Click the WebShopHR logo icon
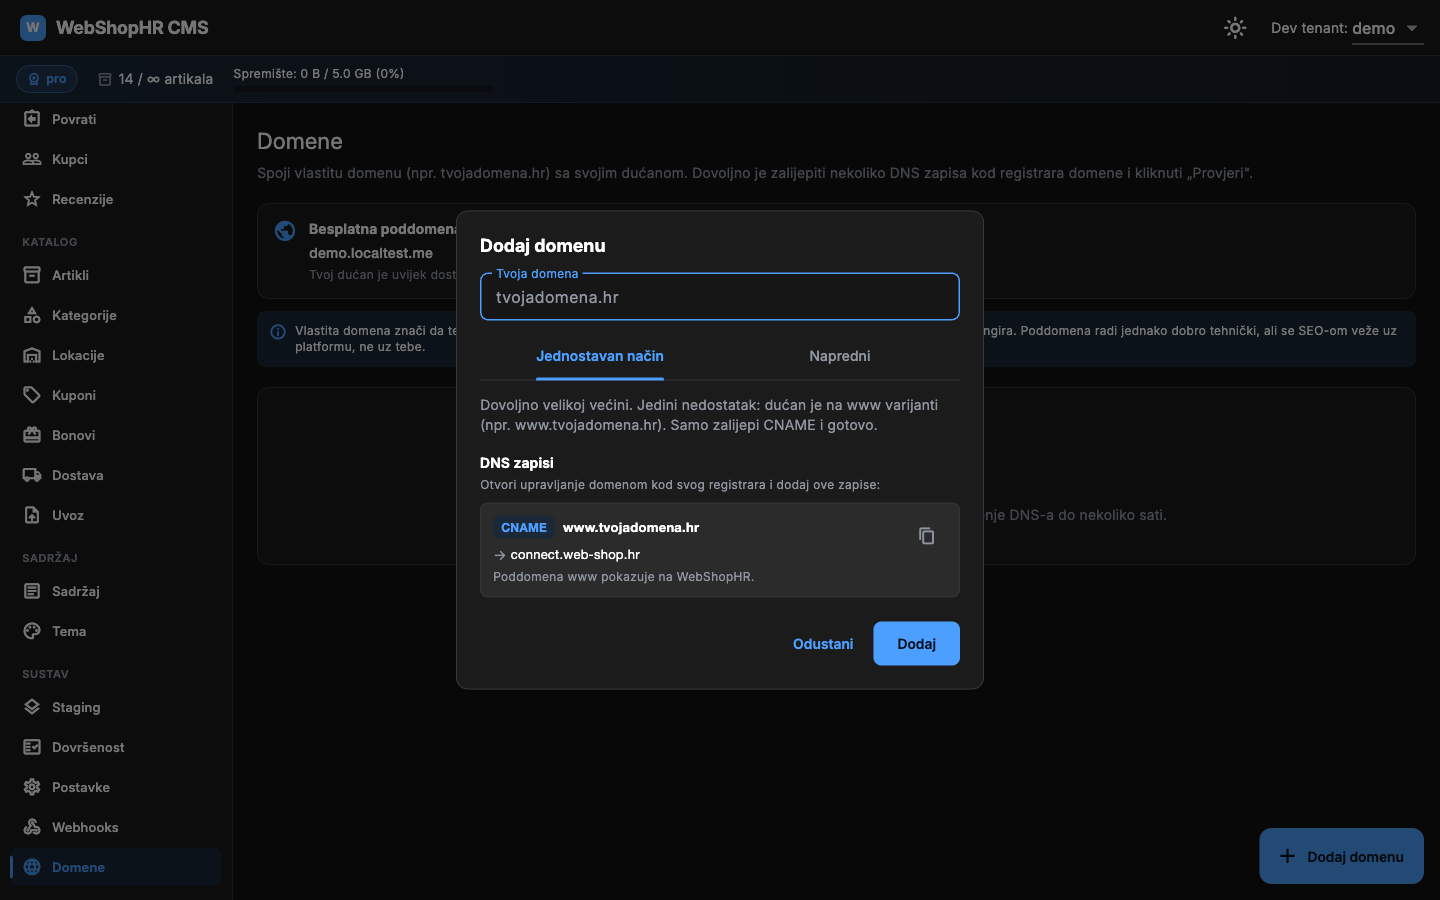Image resolution: width=1440 pixels, height=900 pixels. (x=33, y=28)
